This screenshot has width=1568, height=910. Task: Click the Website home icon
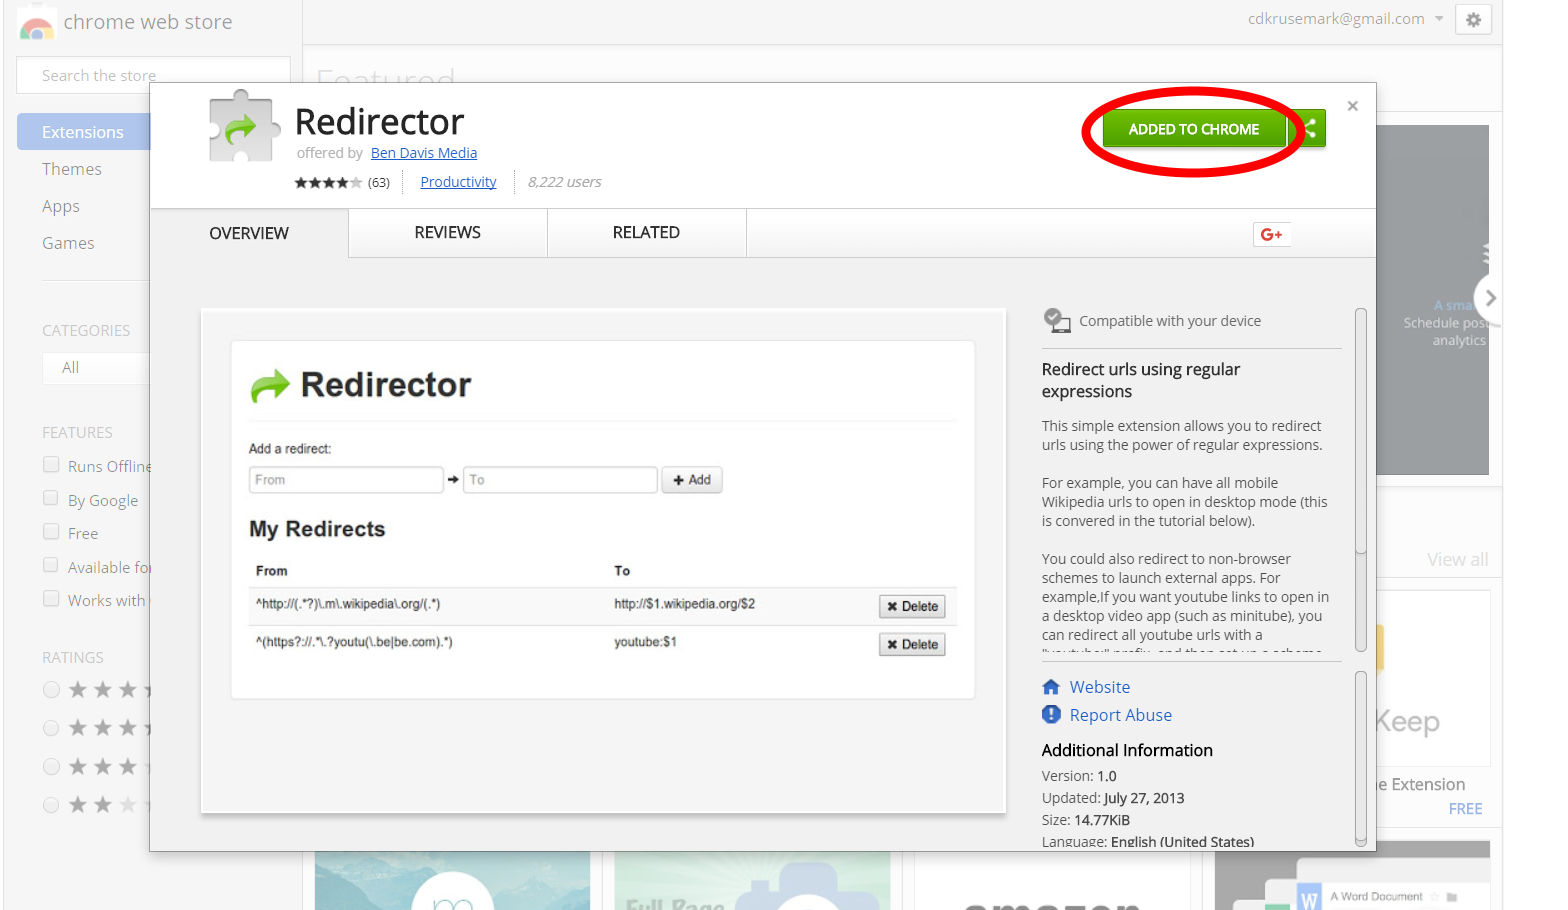click(x=1051, y=687)
